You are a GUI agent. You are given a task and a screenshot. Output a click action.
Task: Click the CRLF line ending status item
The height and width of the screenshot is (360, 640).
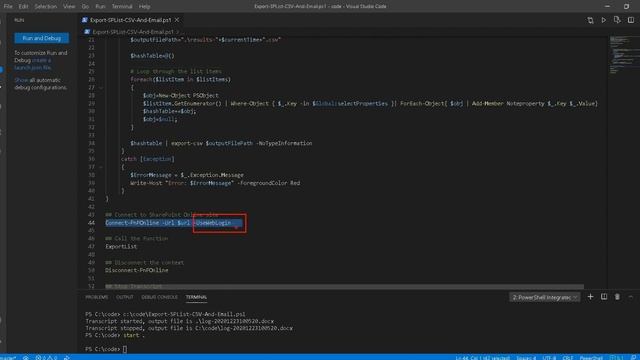pyautogui.click(x=568, y=358)
